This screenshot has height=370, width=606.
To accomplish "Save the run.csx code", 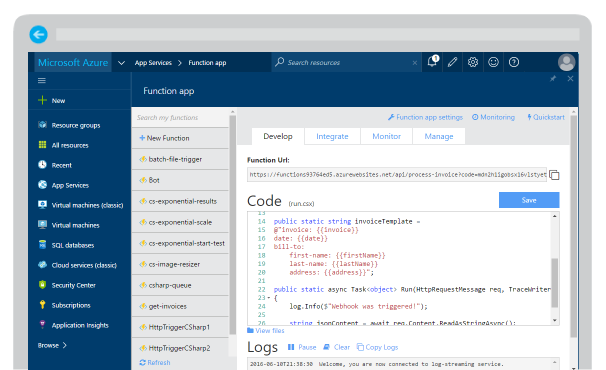I will point(529,200).
